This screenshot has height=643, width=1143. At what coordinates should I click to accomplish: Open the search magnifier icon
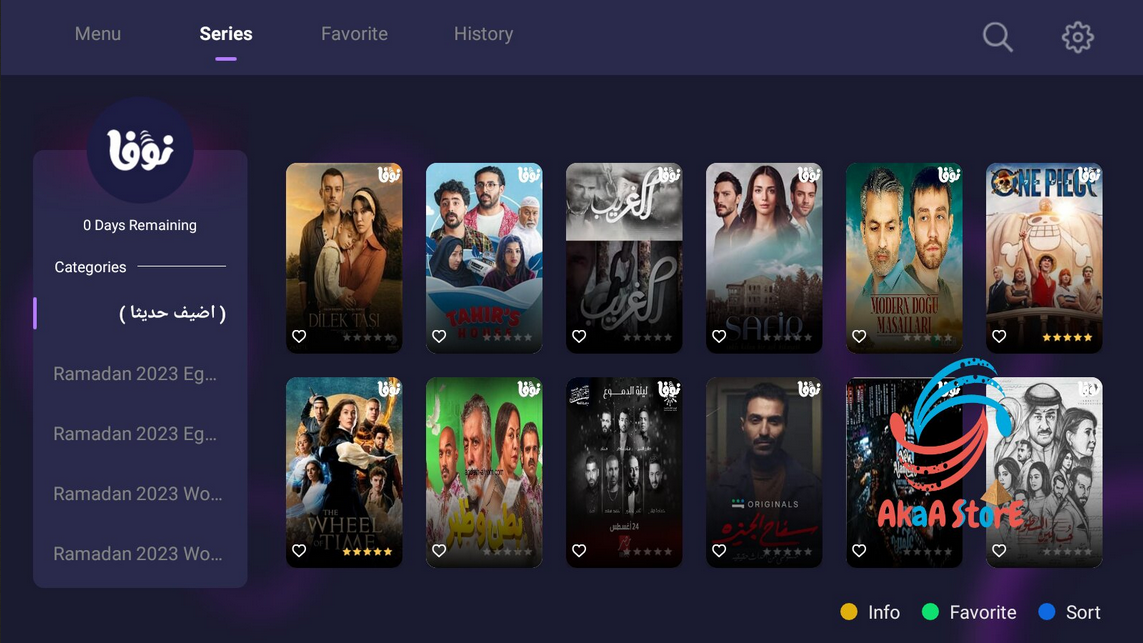[997, 36]
